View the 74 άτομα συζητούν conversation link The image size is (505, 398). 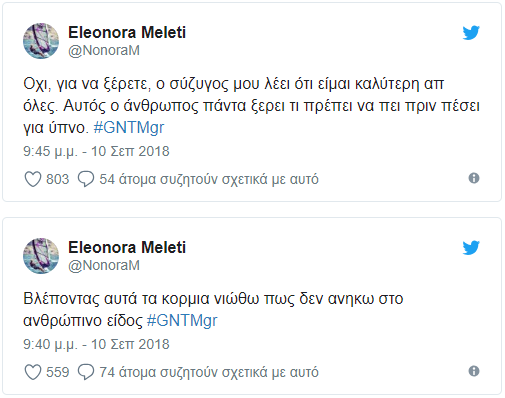209,372
